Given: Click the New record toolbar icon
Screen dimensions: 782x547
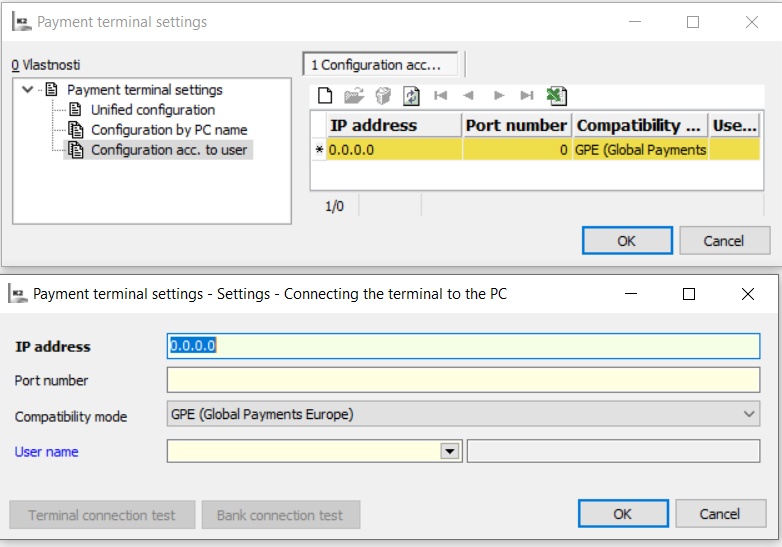Looking at the screenshot, I should click(325, 96).
